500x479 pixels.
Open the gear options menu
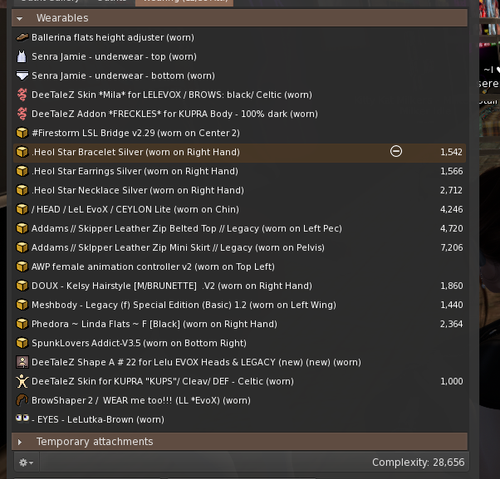(26, 462)
